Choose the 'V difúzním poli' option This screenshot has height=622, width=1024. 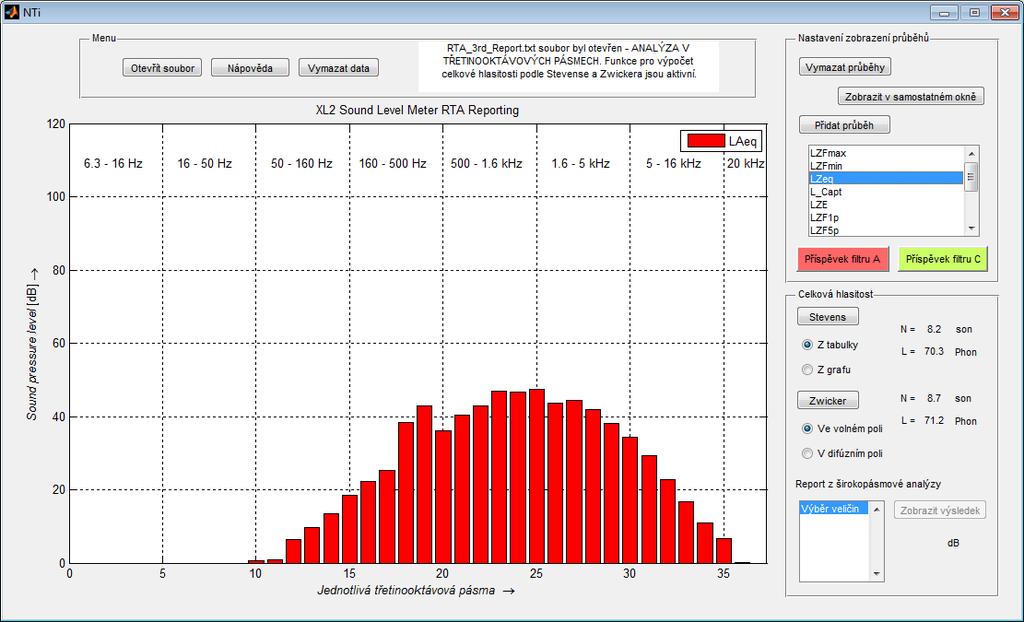(807, 453)
